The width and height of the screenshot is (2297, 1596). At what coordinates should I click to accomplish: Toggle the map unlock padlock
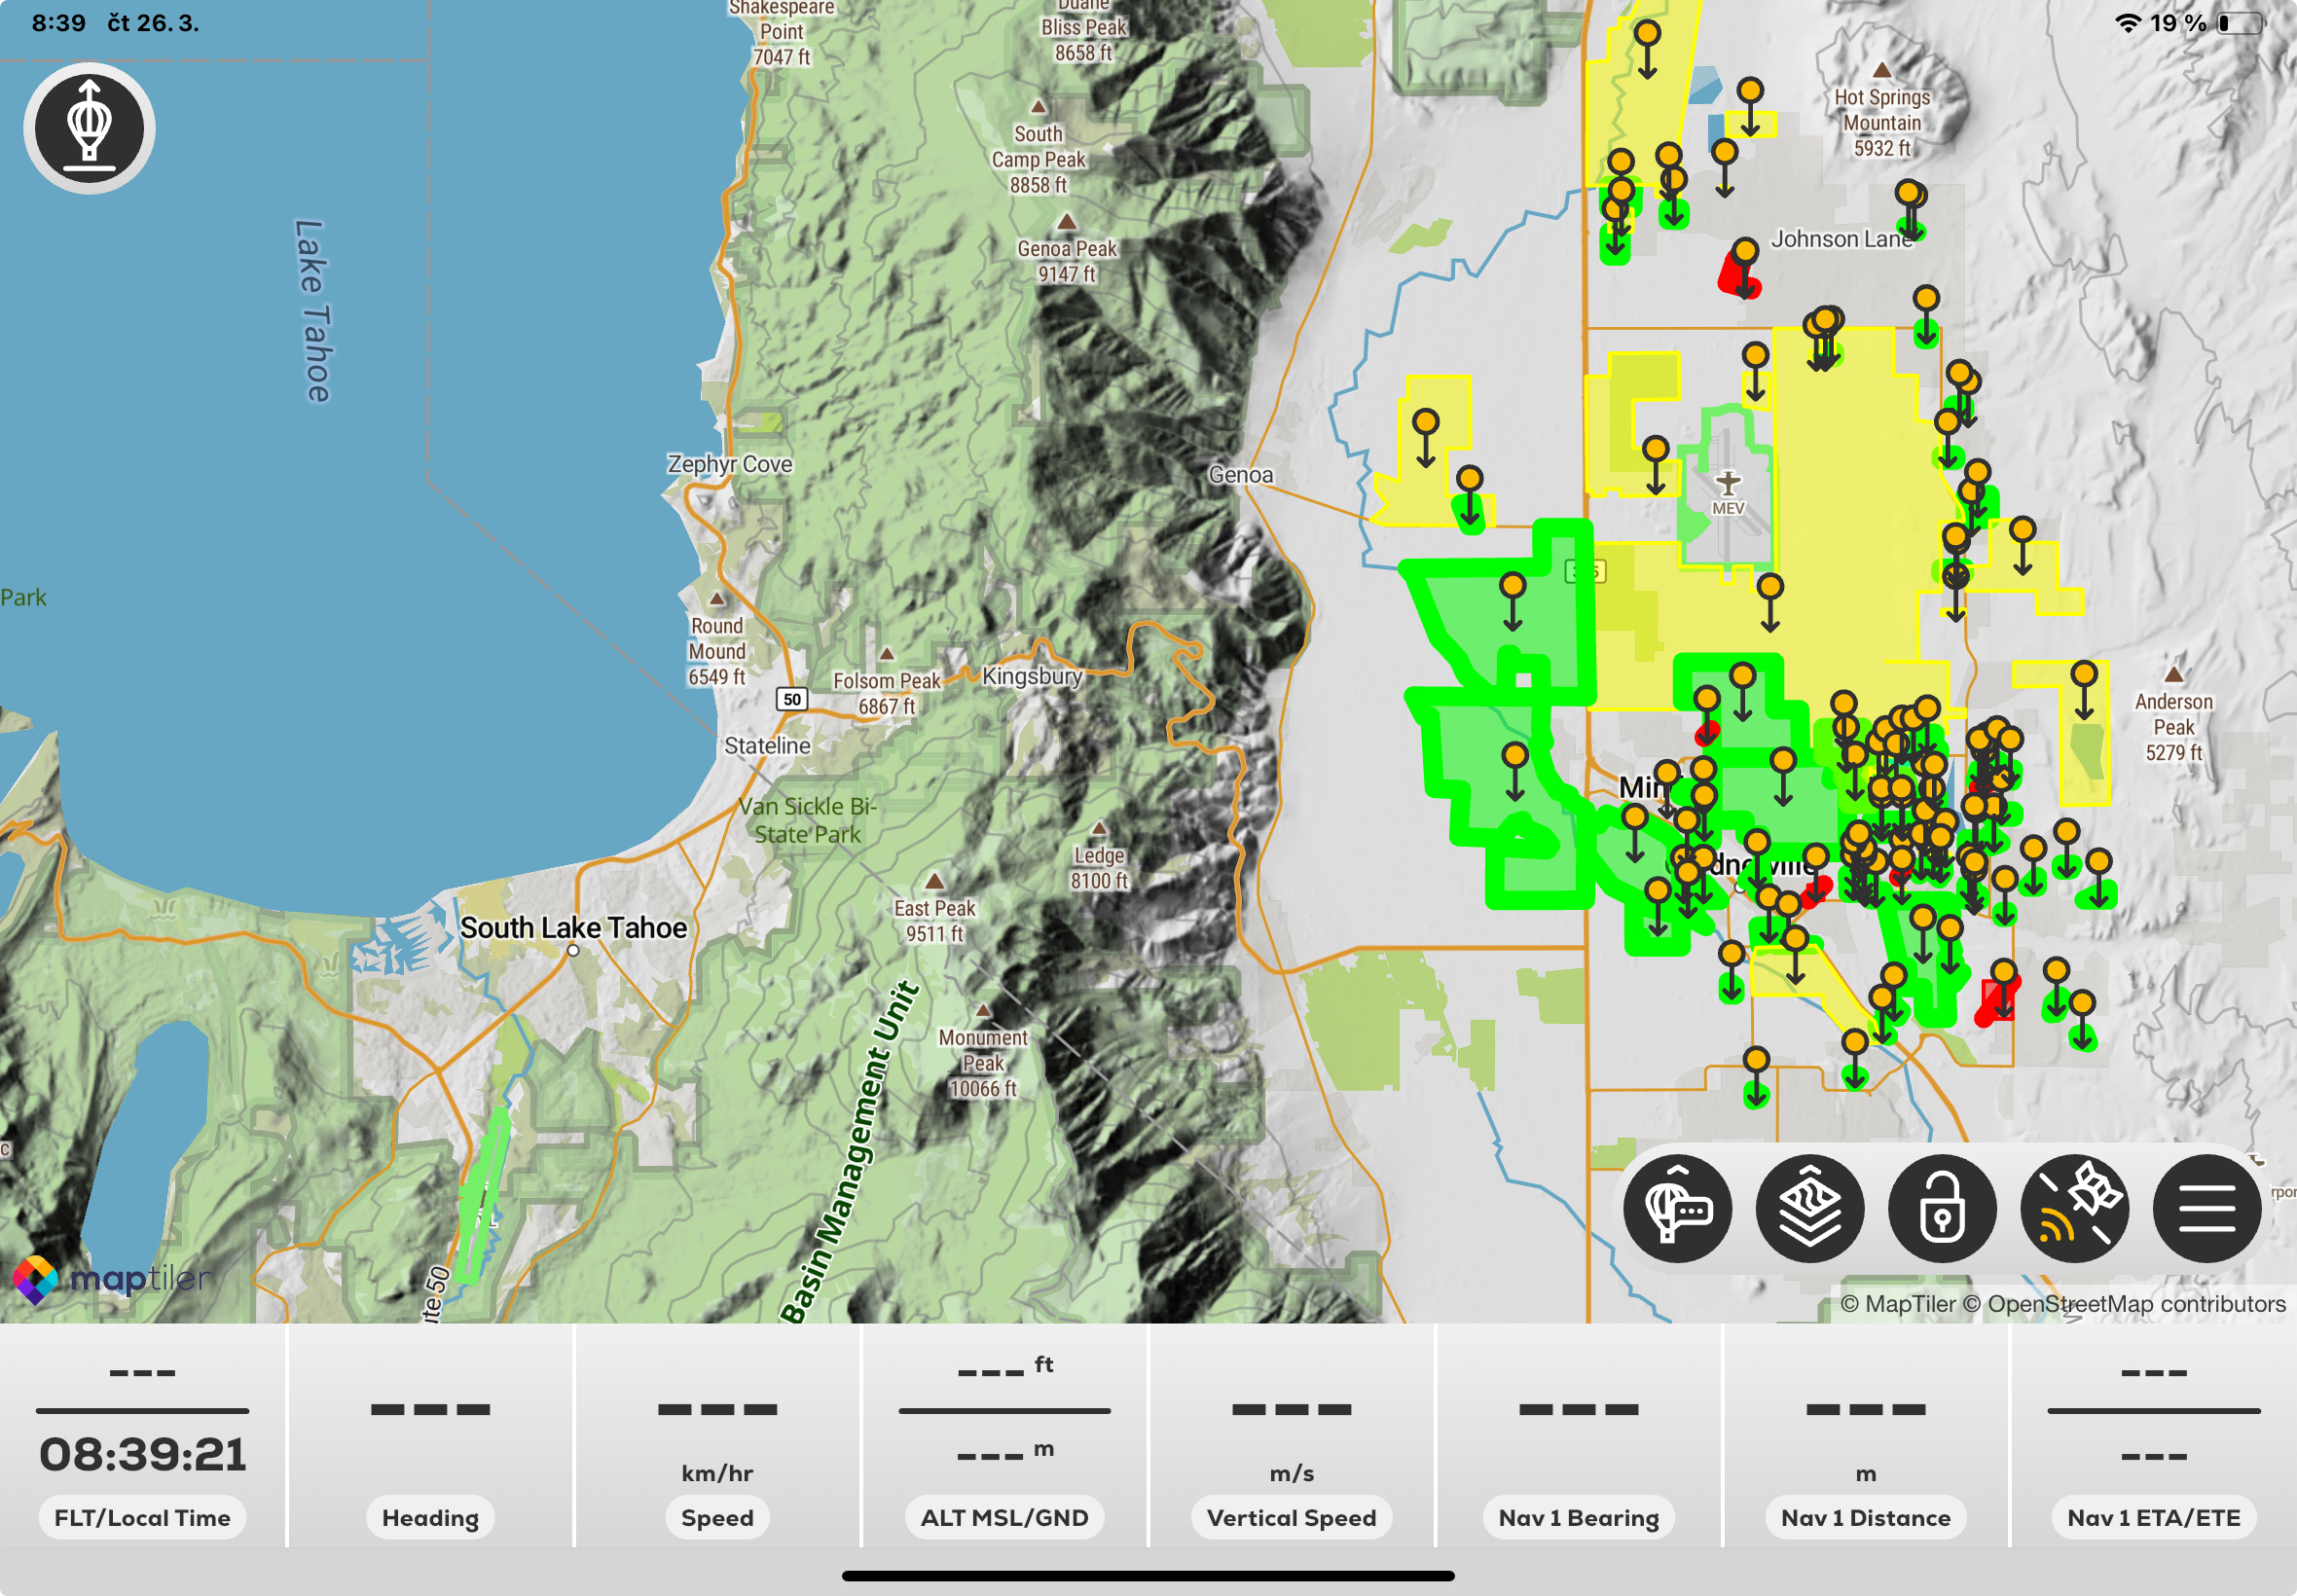coord(1941,1208)
